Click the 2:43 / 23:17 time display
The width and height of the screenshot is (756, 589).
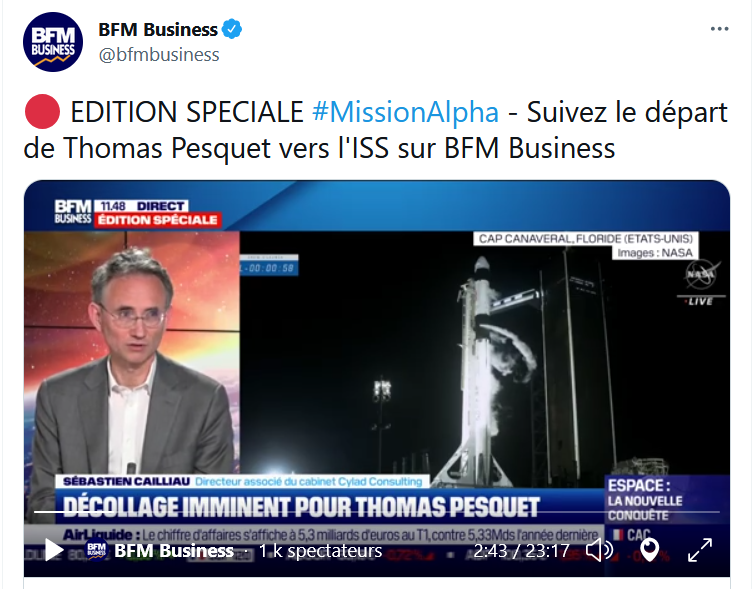[x=521, y=550]
